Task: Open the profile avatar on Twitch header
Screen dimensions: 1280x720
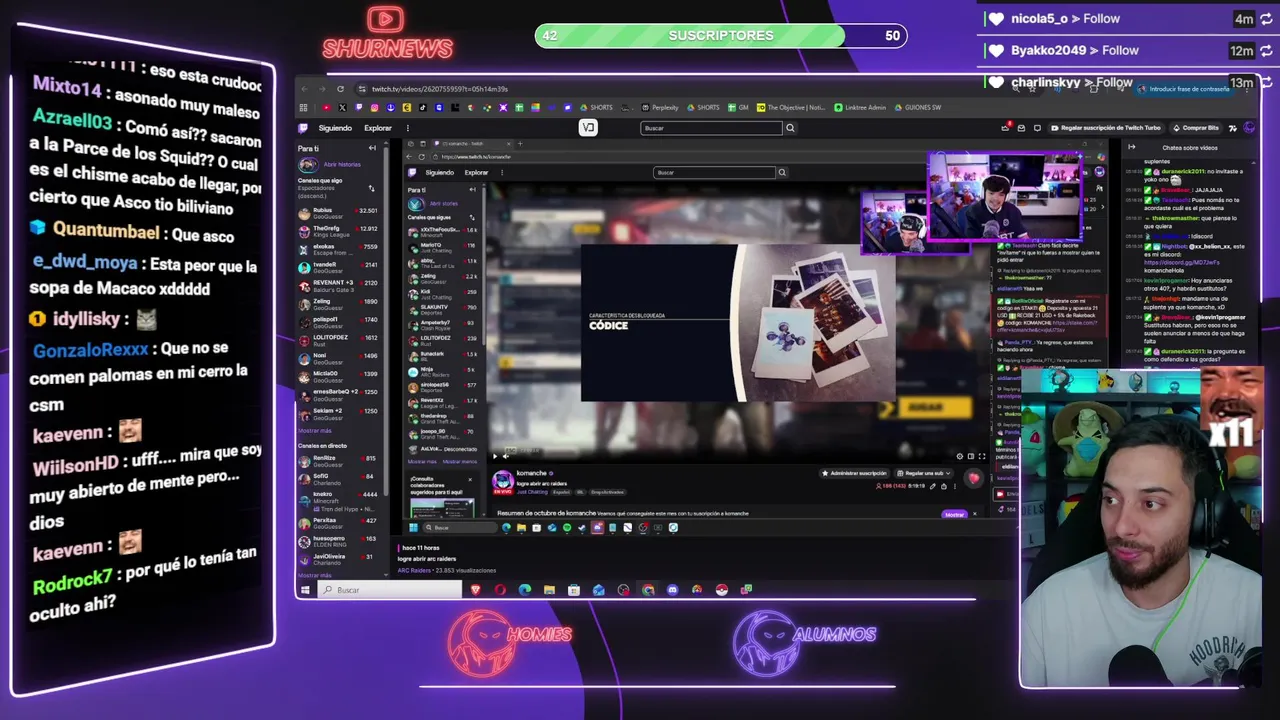Action: pos(1247,128)
